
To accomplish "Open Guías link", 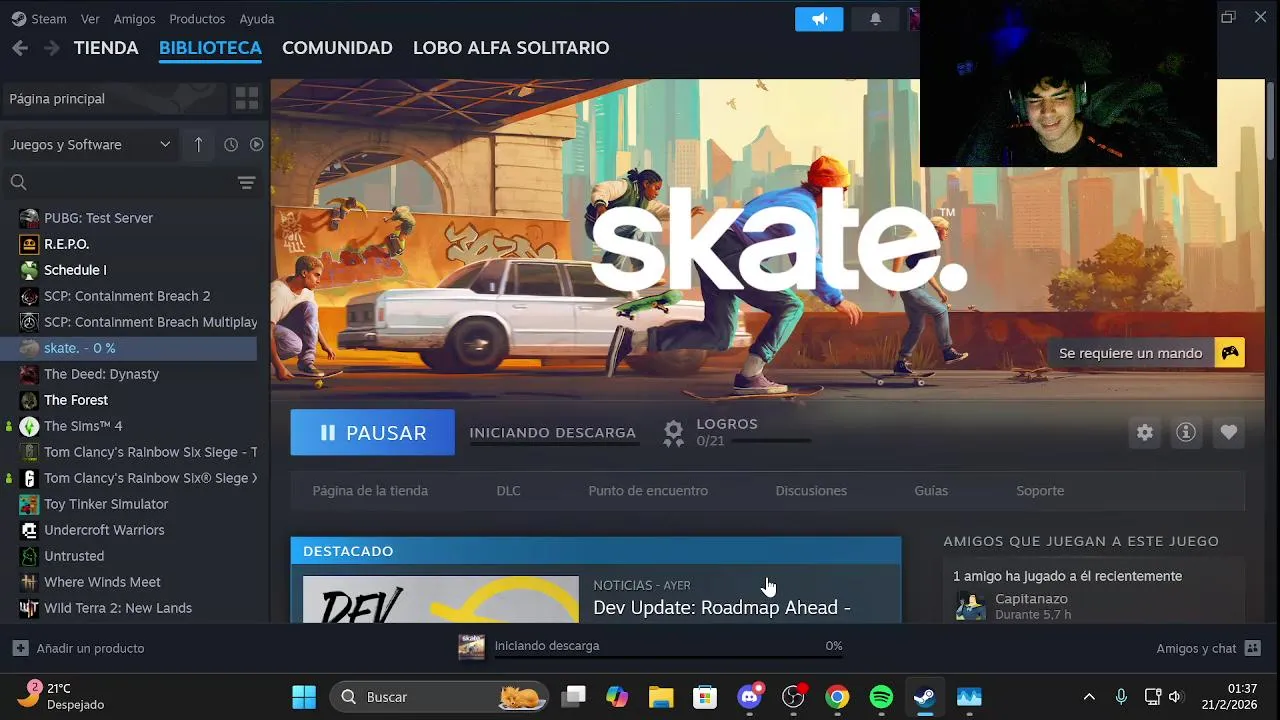I will coord(931,491).
